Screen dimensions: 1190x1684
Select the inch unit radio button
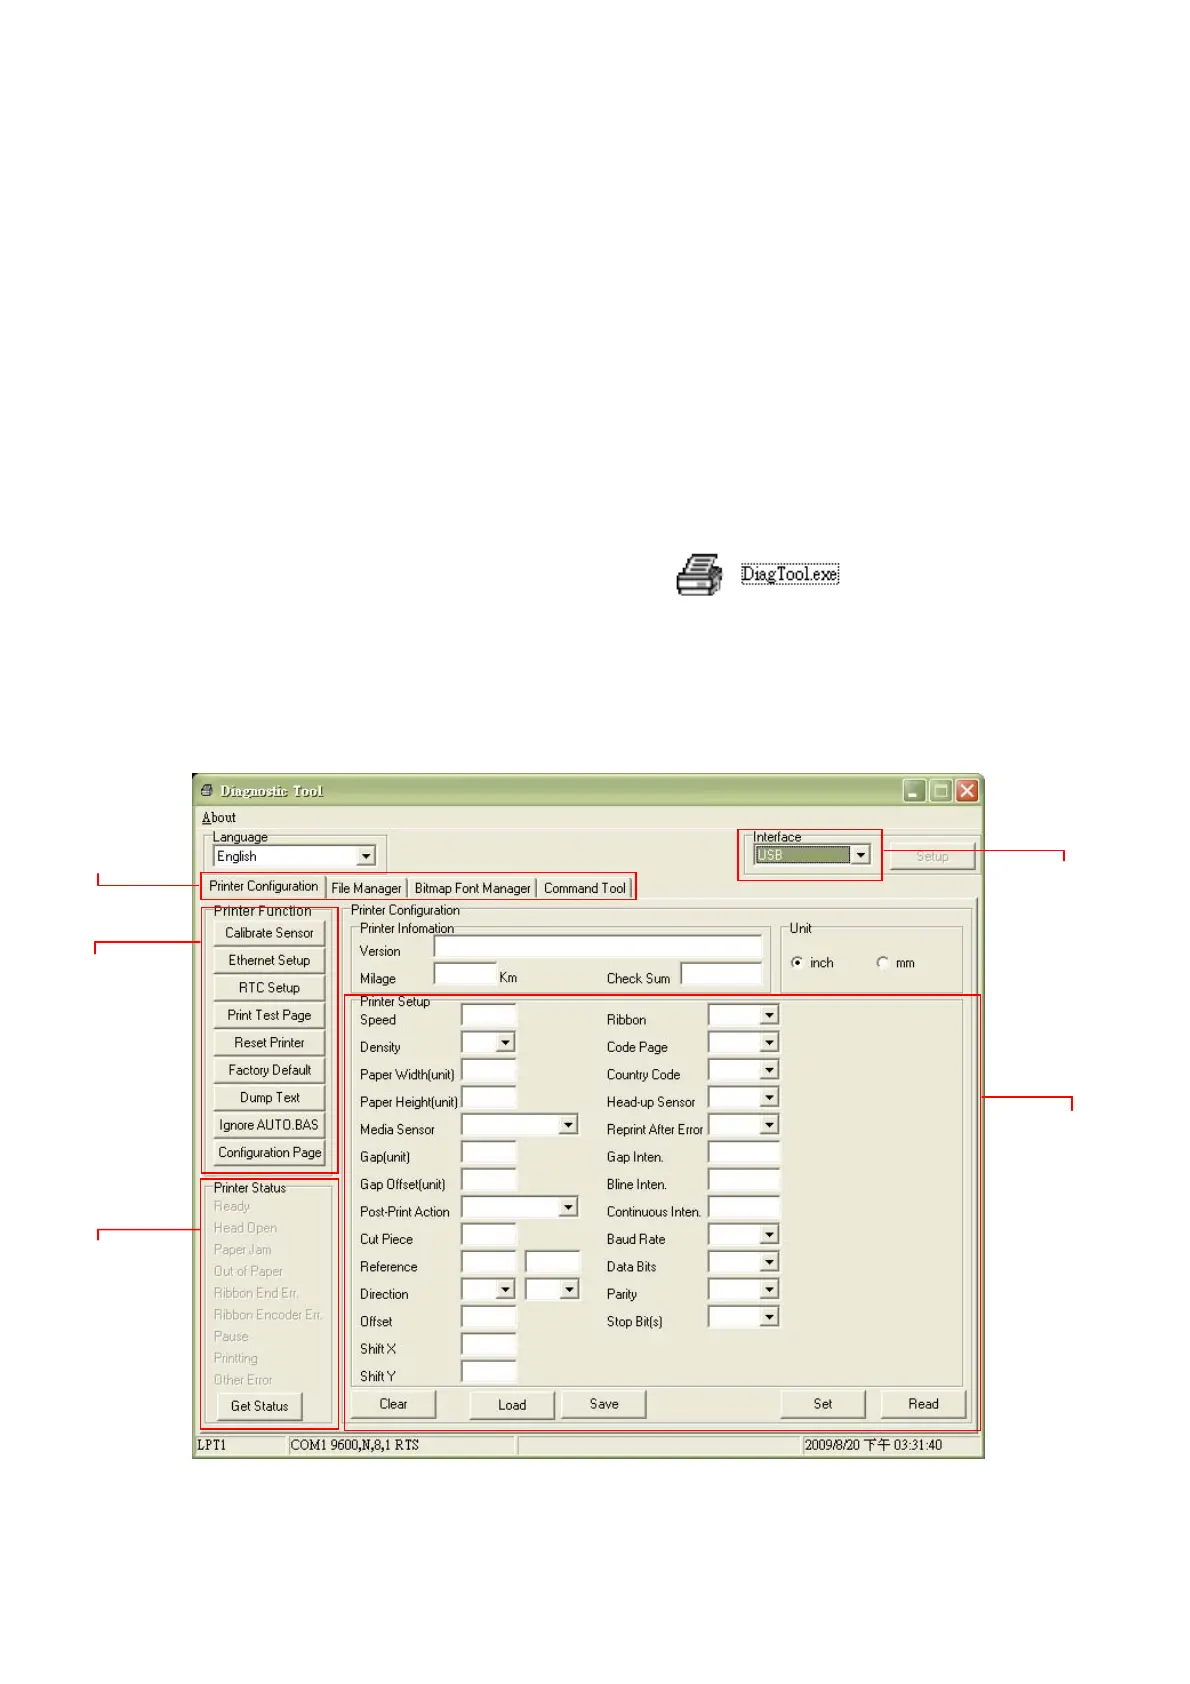pyautogui.click(x=797, y=963)
